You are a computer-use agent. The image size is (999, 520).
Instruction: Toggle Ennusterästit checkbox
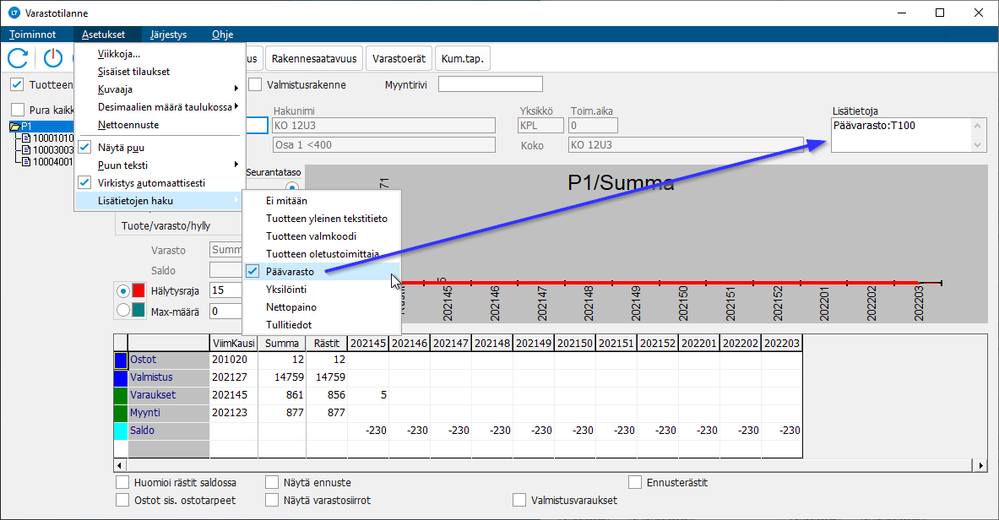coord(635,482)
